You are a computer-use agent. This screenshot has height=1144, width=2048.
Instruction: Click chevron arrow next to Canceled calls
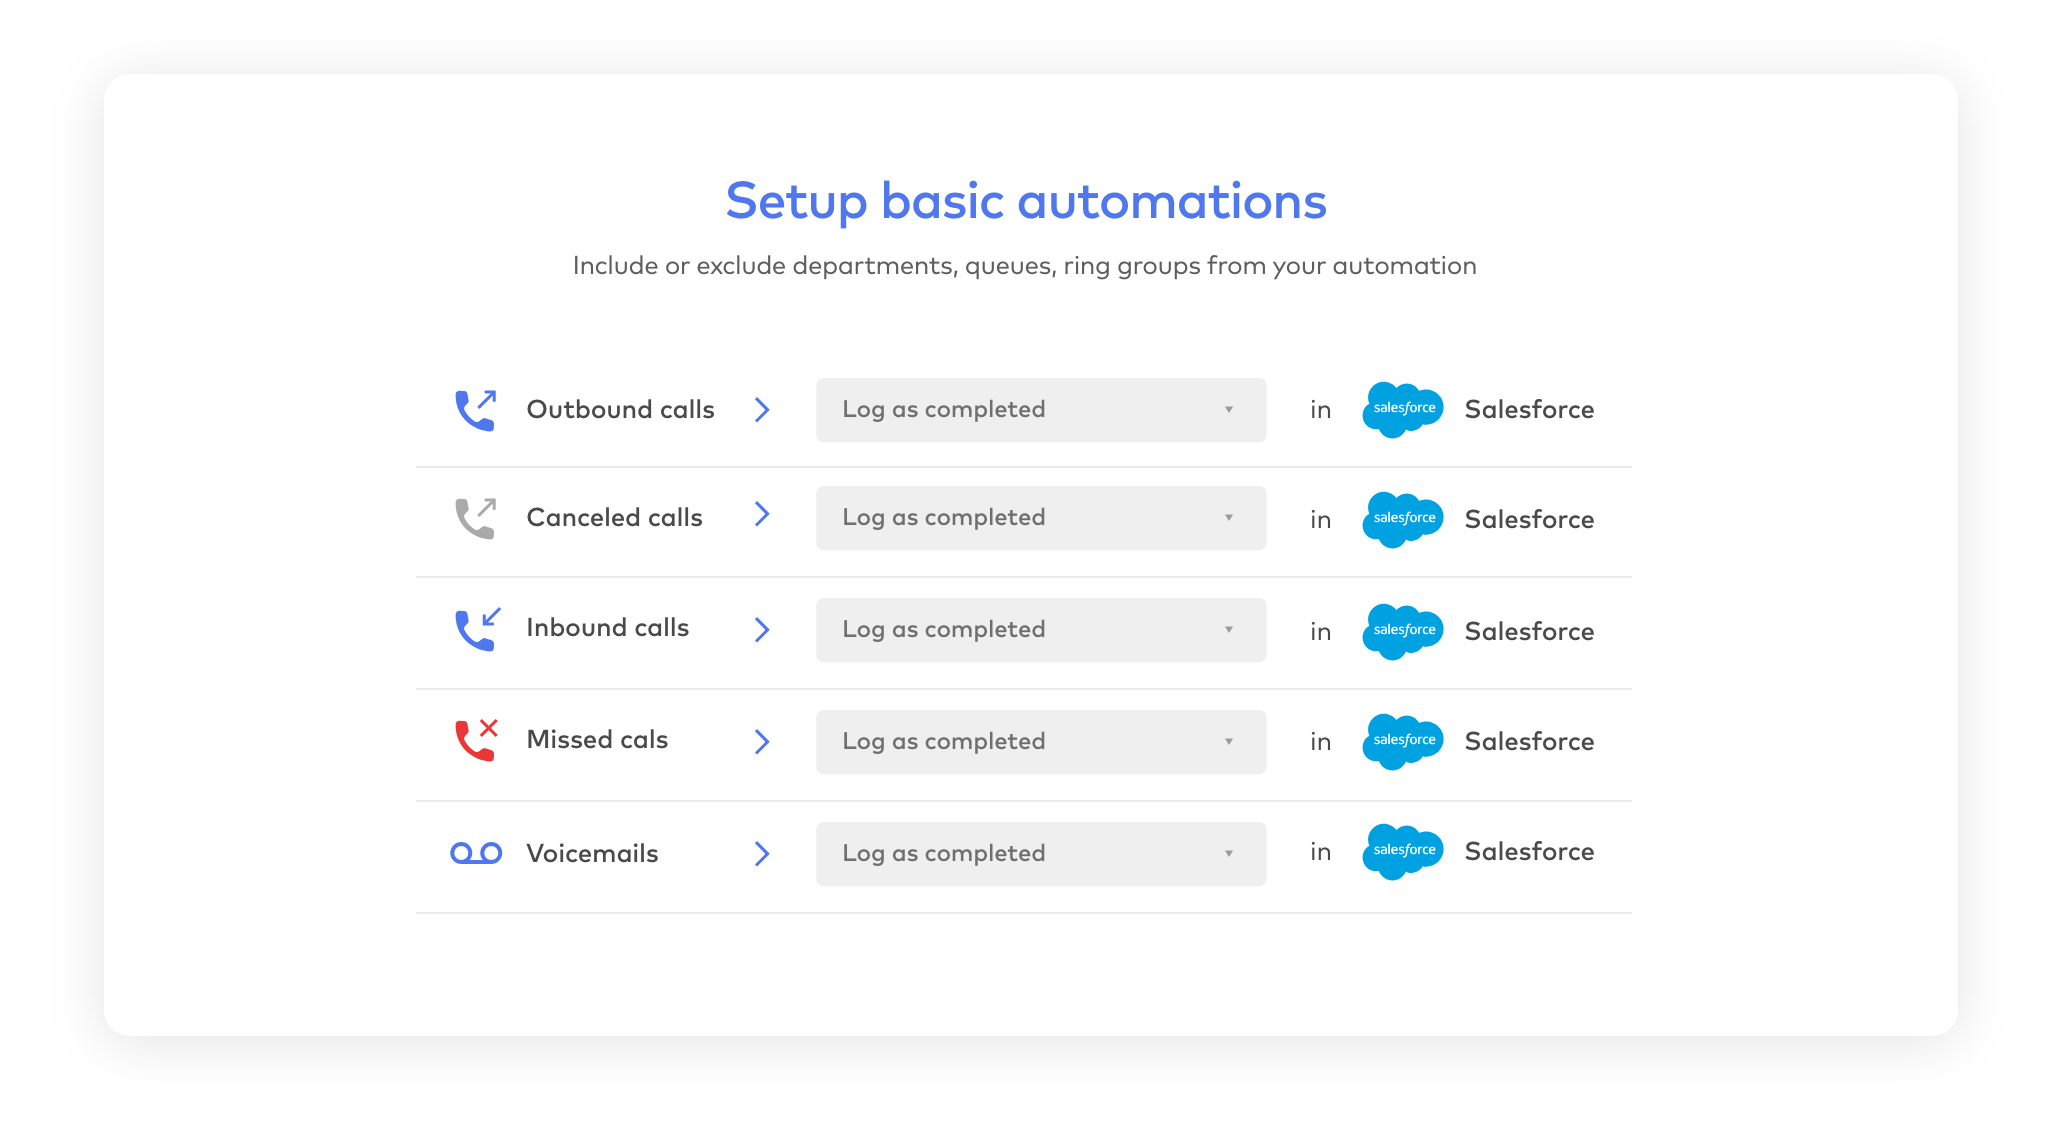762,514
